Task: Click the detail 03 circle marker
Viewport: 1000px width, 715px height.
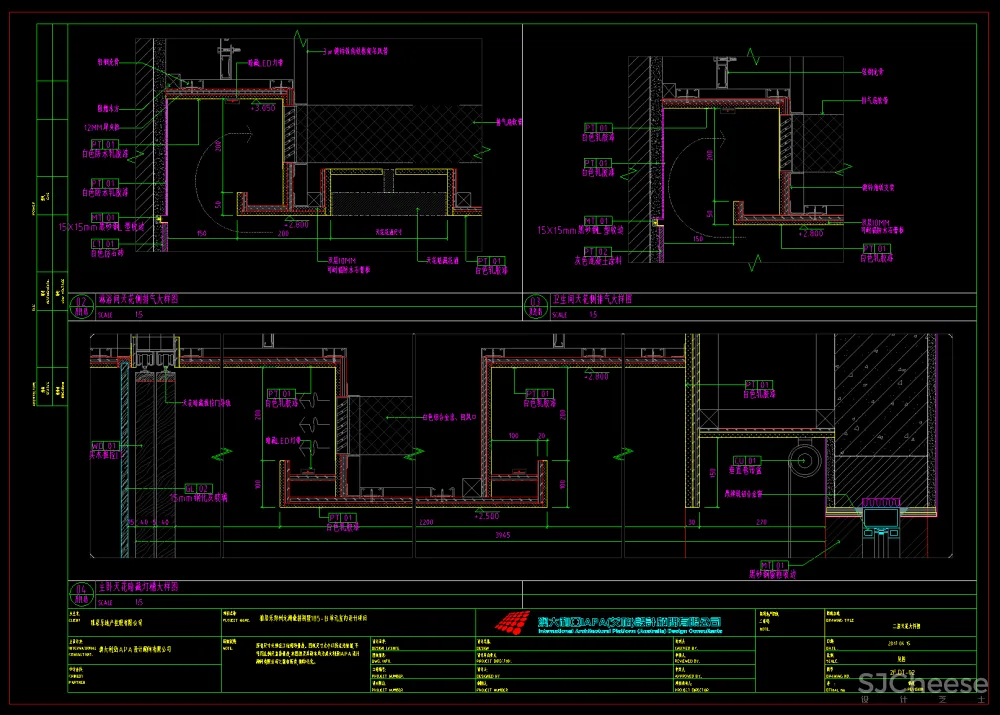Action: pyautogui.click(x=535, y=306)
